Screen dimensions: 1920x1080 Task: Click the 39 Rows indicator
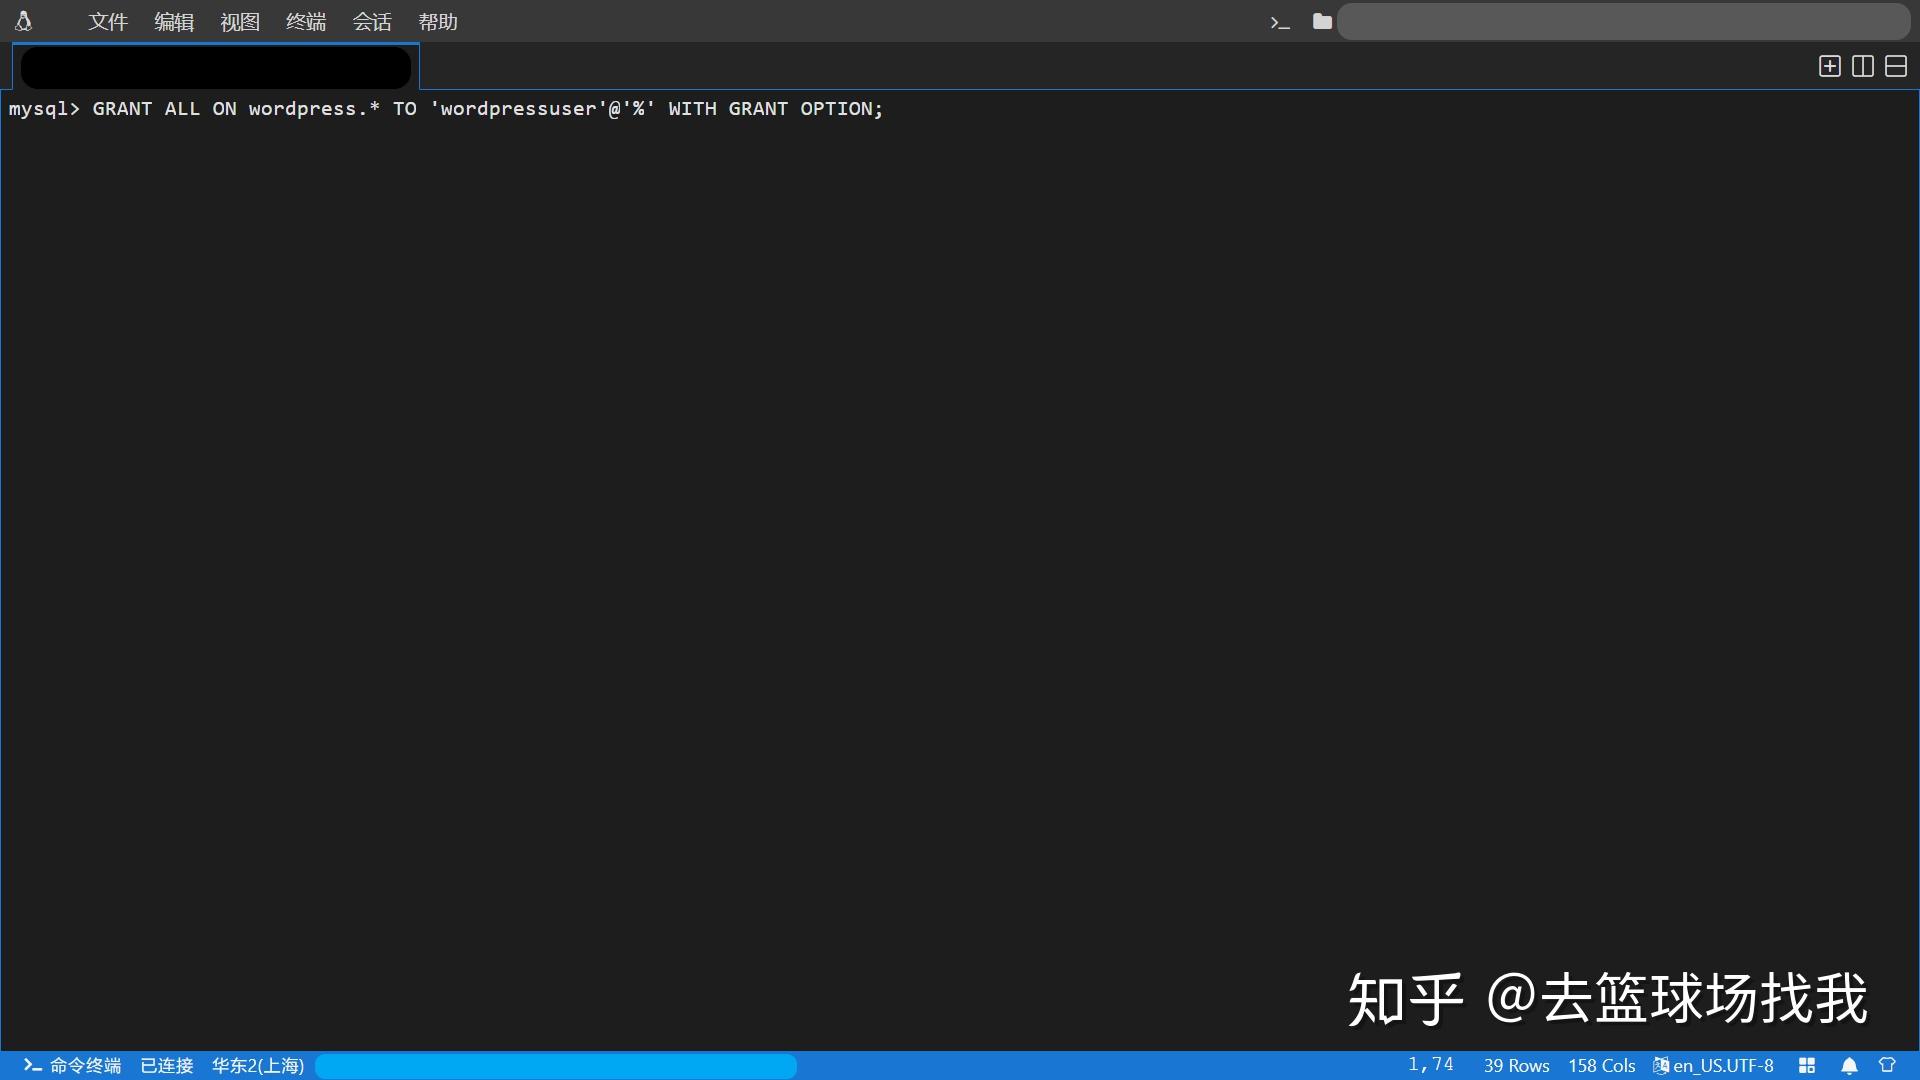tap(1515, 1066)
